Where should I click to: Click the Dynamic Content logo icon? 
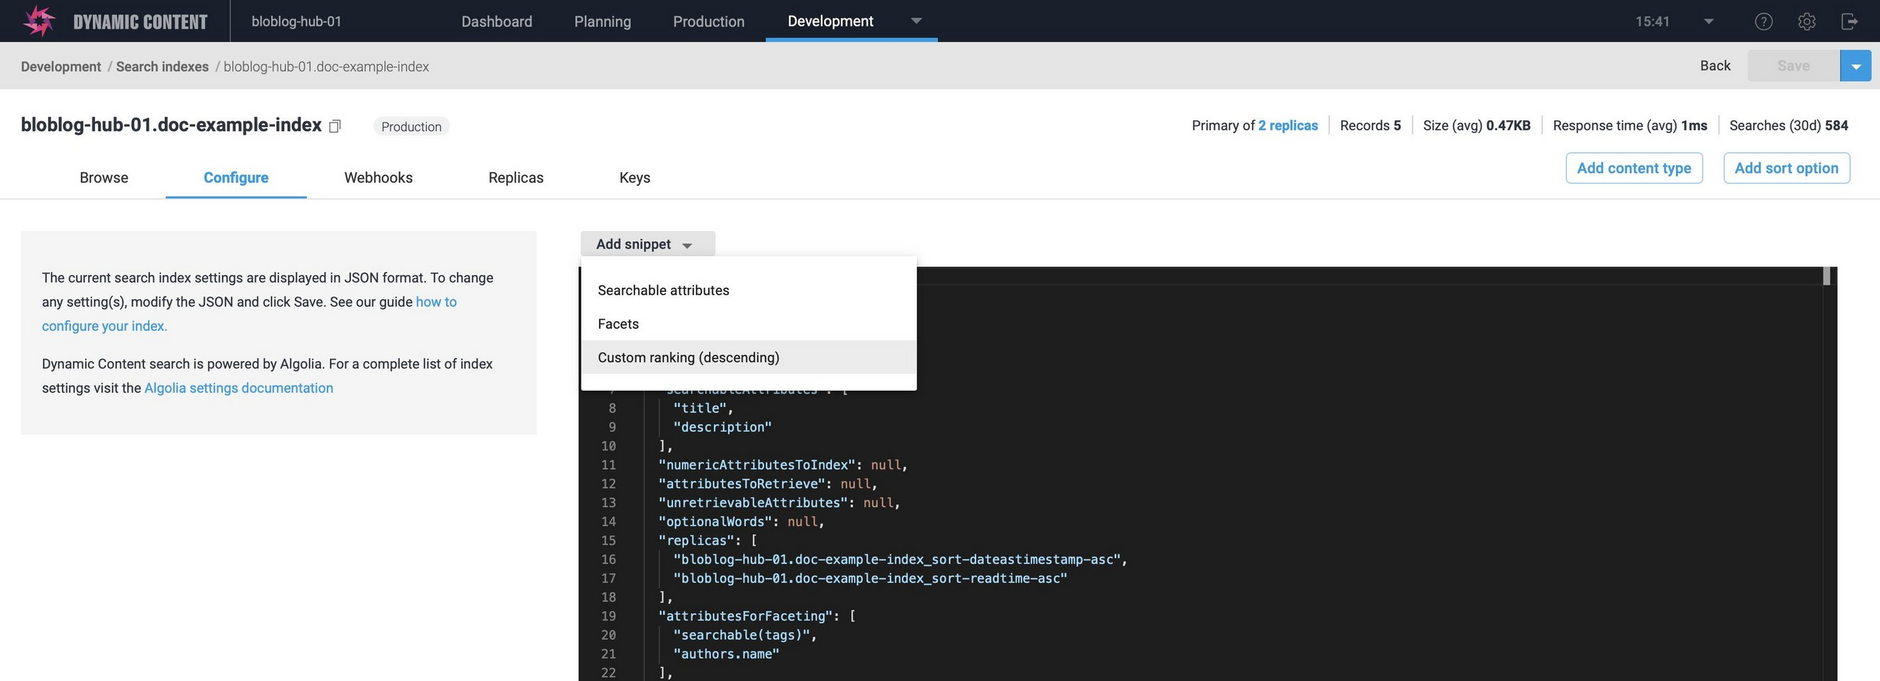(x=39, y=21)
